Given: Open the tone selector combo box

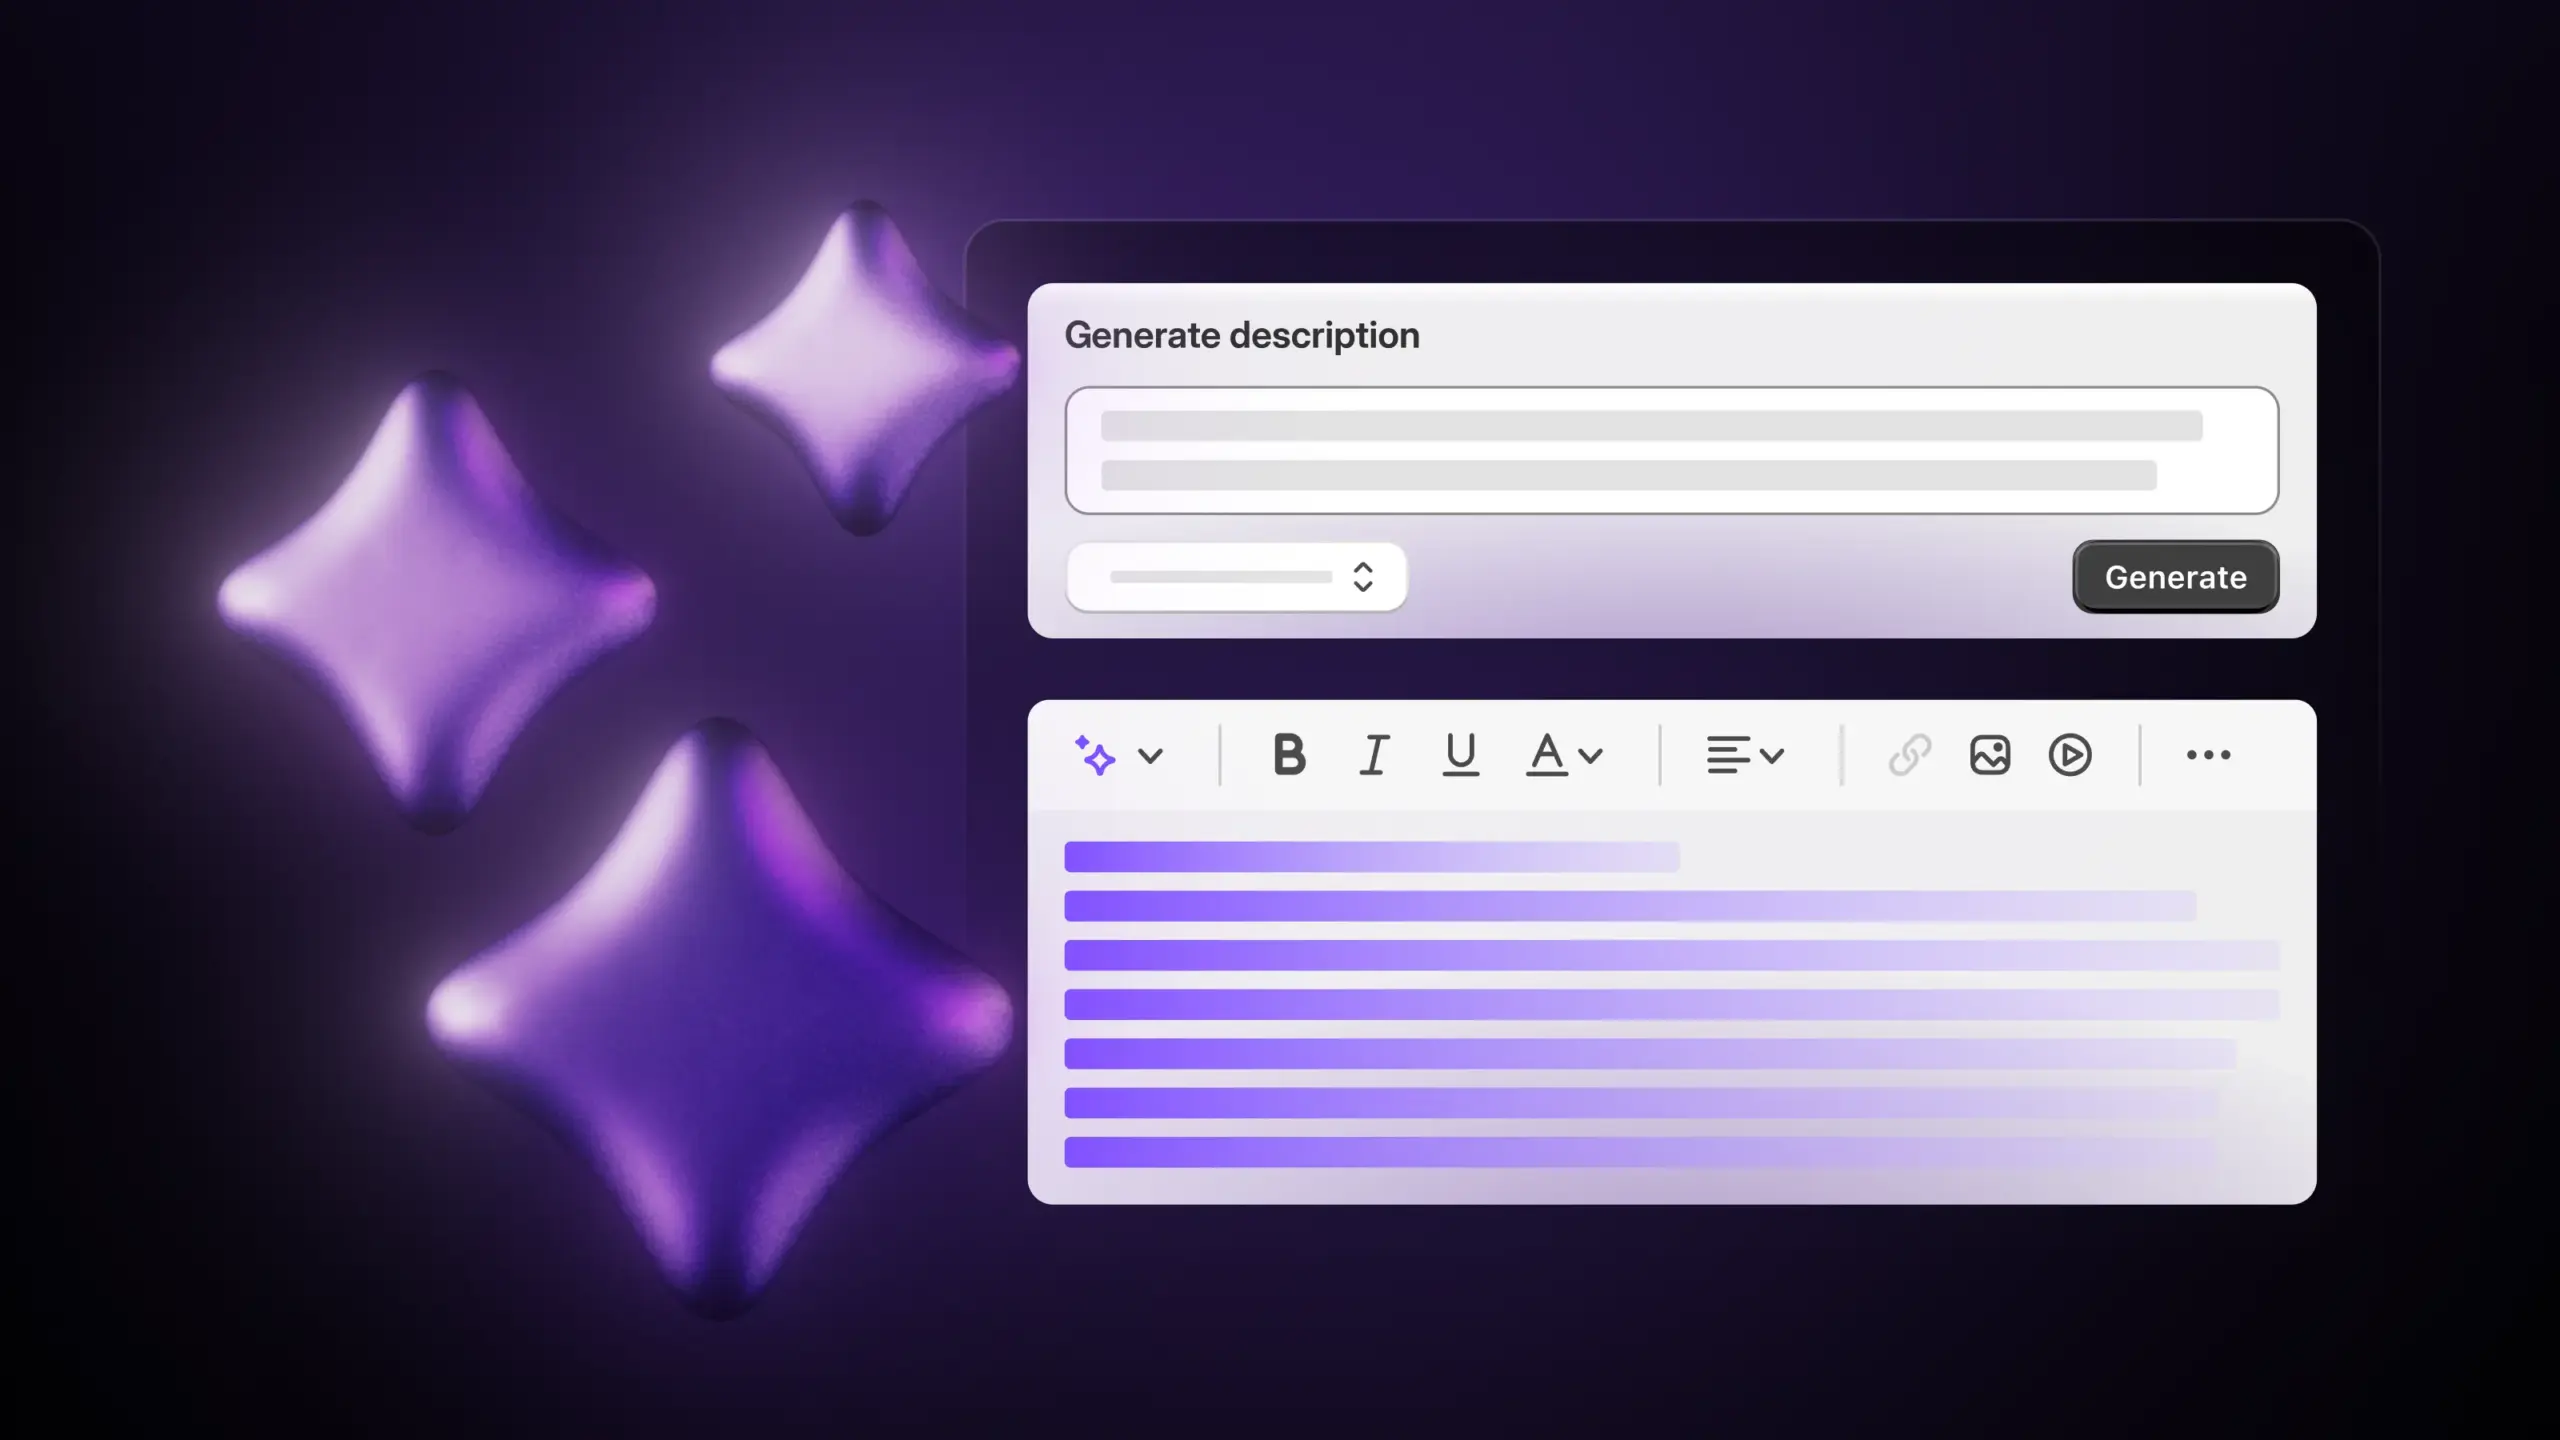Looking at the screenshot, I should click(1237, 577).
